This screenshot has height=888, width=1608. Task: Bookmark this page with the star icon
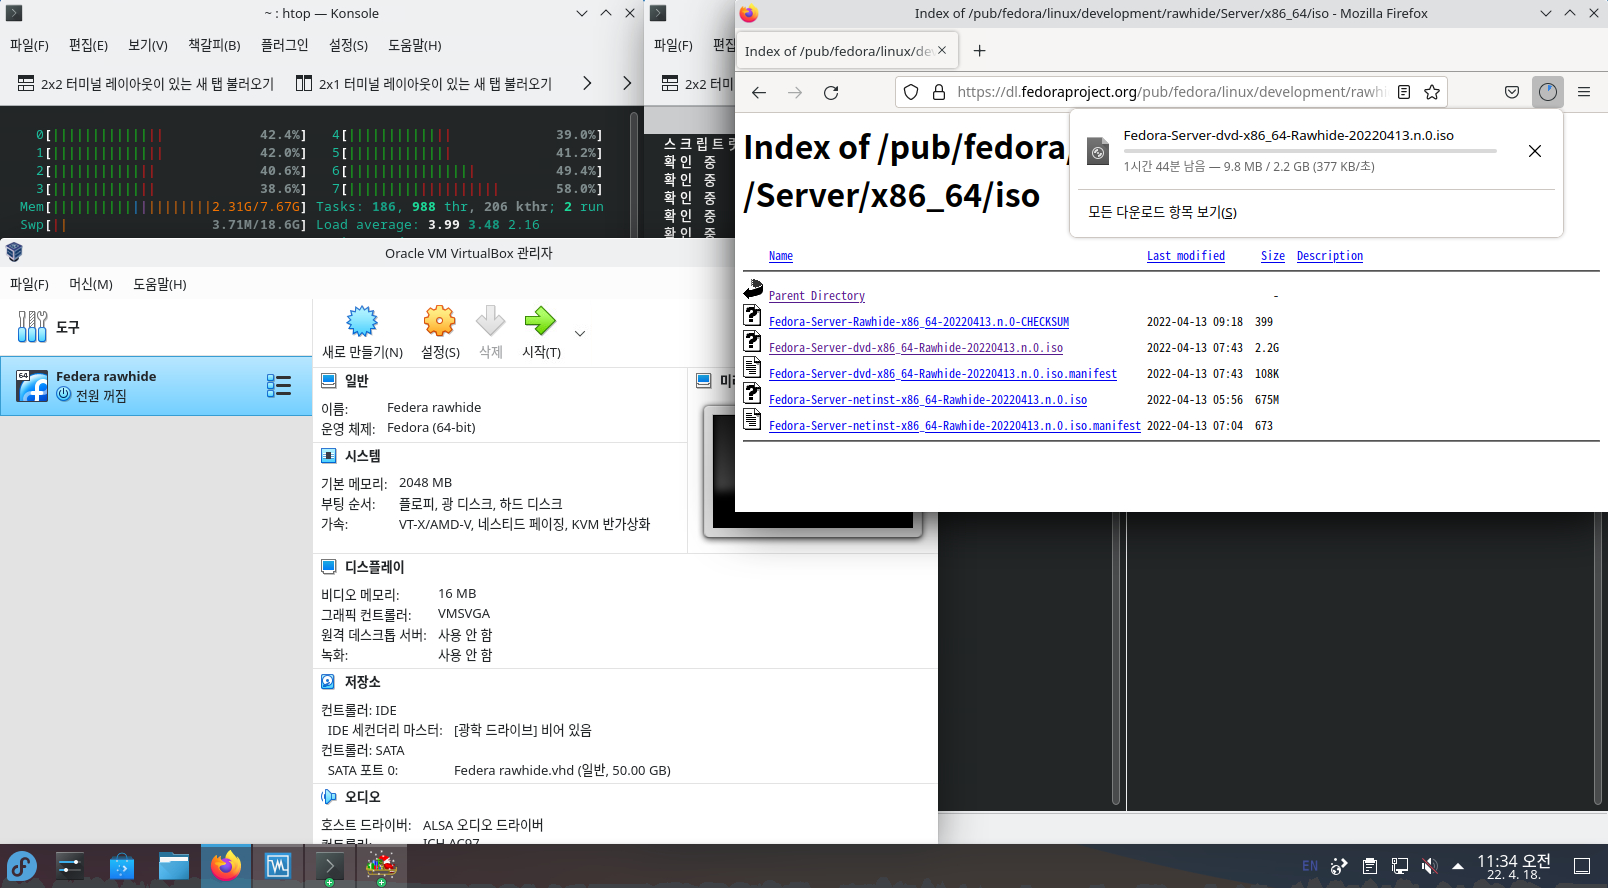[1432, 92]
